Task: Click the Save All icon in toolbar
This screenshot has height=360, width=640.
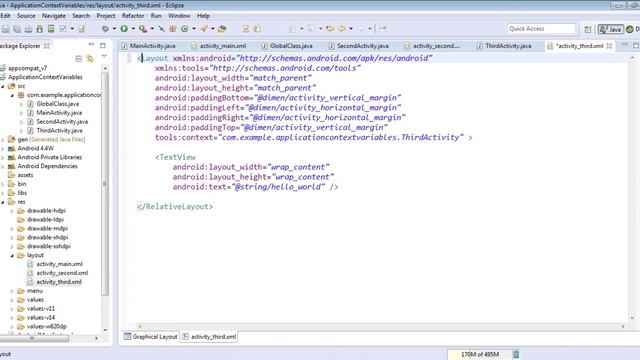Action: pyautogui.click(x=17, y=29)
